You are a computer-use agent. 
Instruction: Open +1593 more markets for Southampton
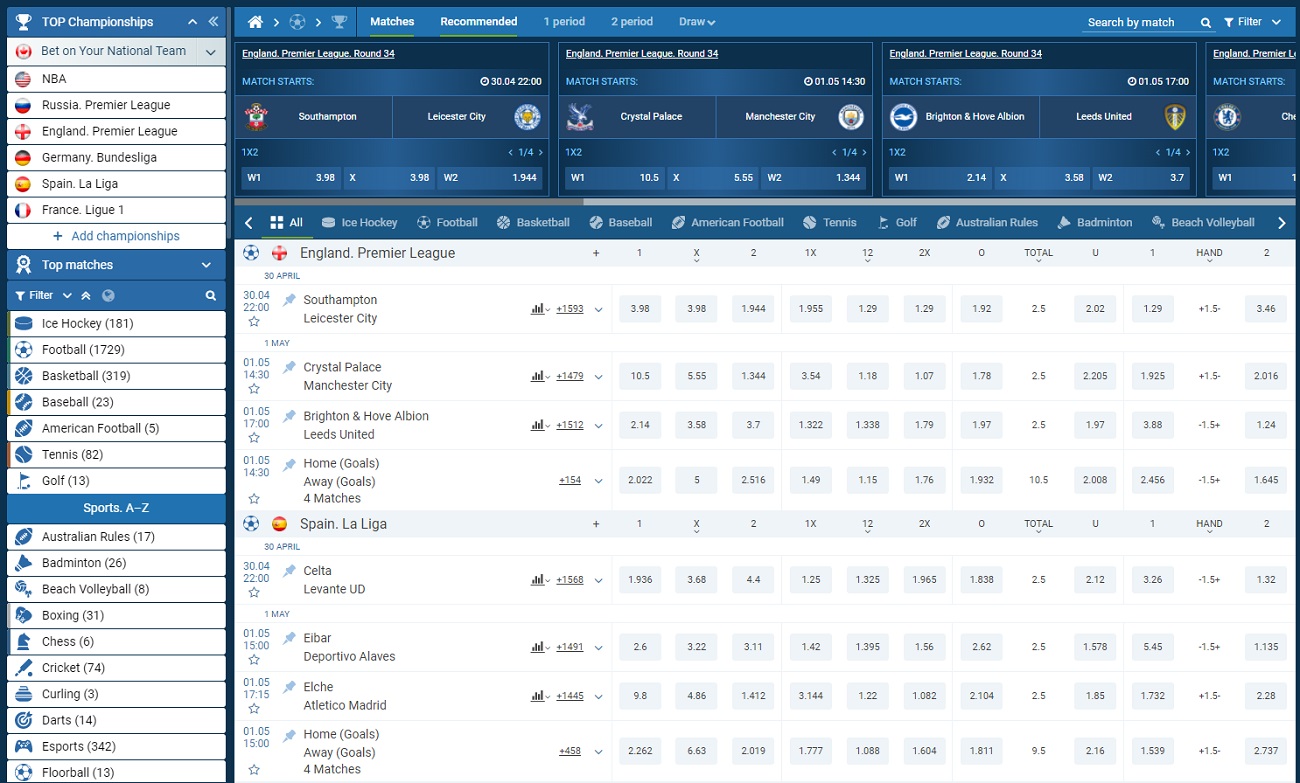[x=570, y=309]
